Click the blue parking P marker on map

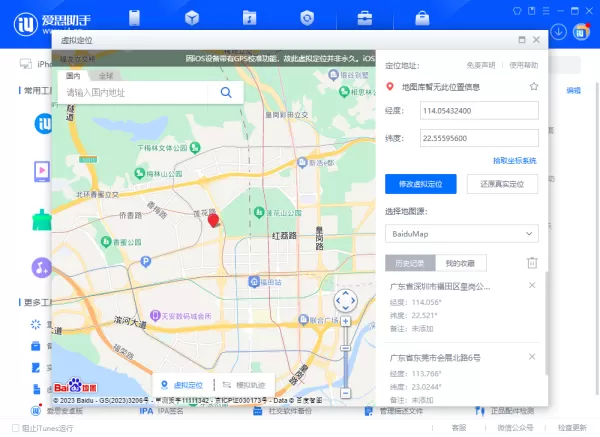(x=145, y=261)
